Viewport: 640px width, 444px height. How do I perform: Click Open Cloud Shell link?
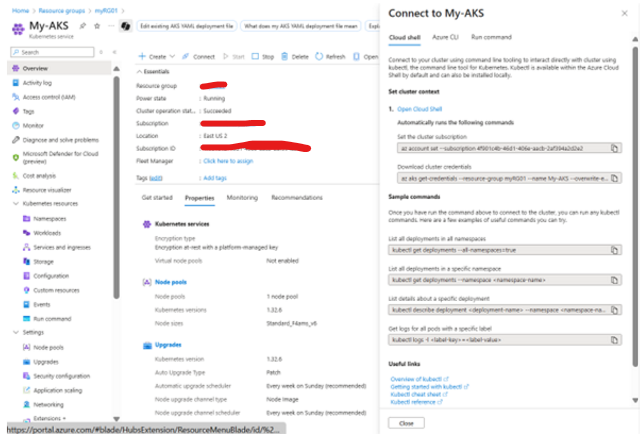(x=420, y=109)
